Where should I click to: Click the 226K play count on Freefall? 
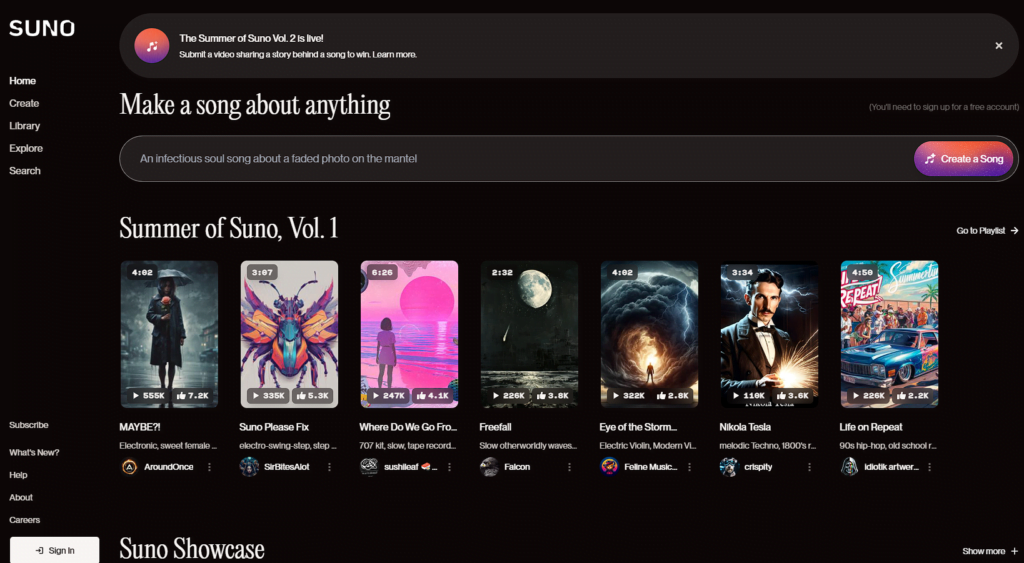tap(509, 396)
